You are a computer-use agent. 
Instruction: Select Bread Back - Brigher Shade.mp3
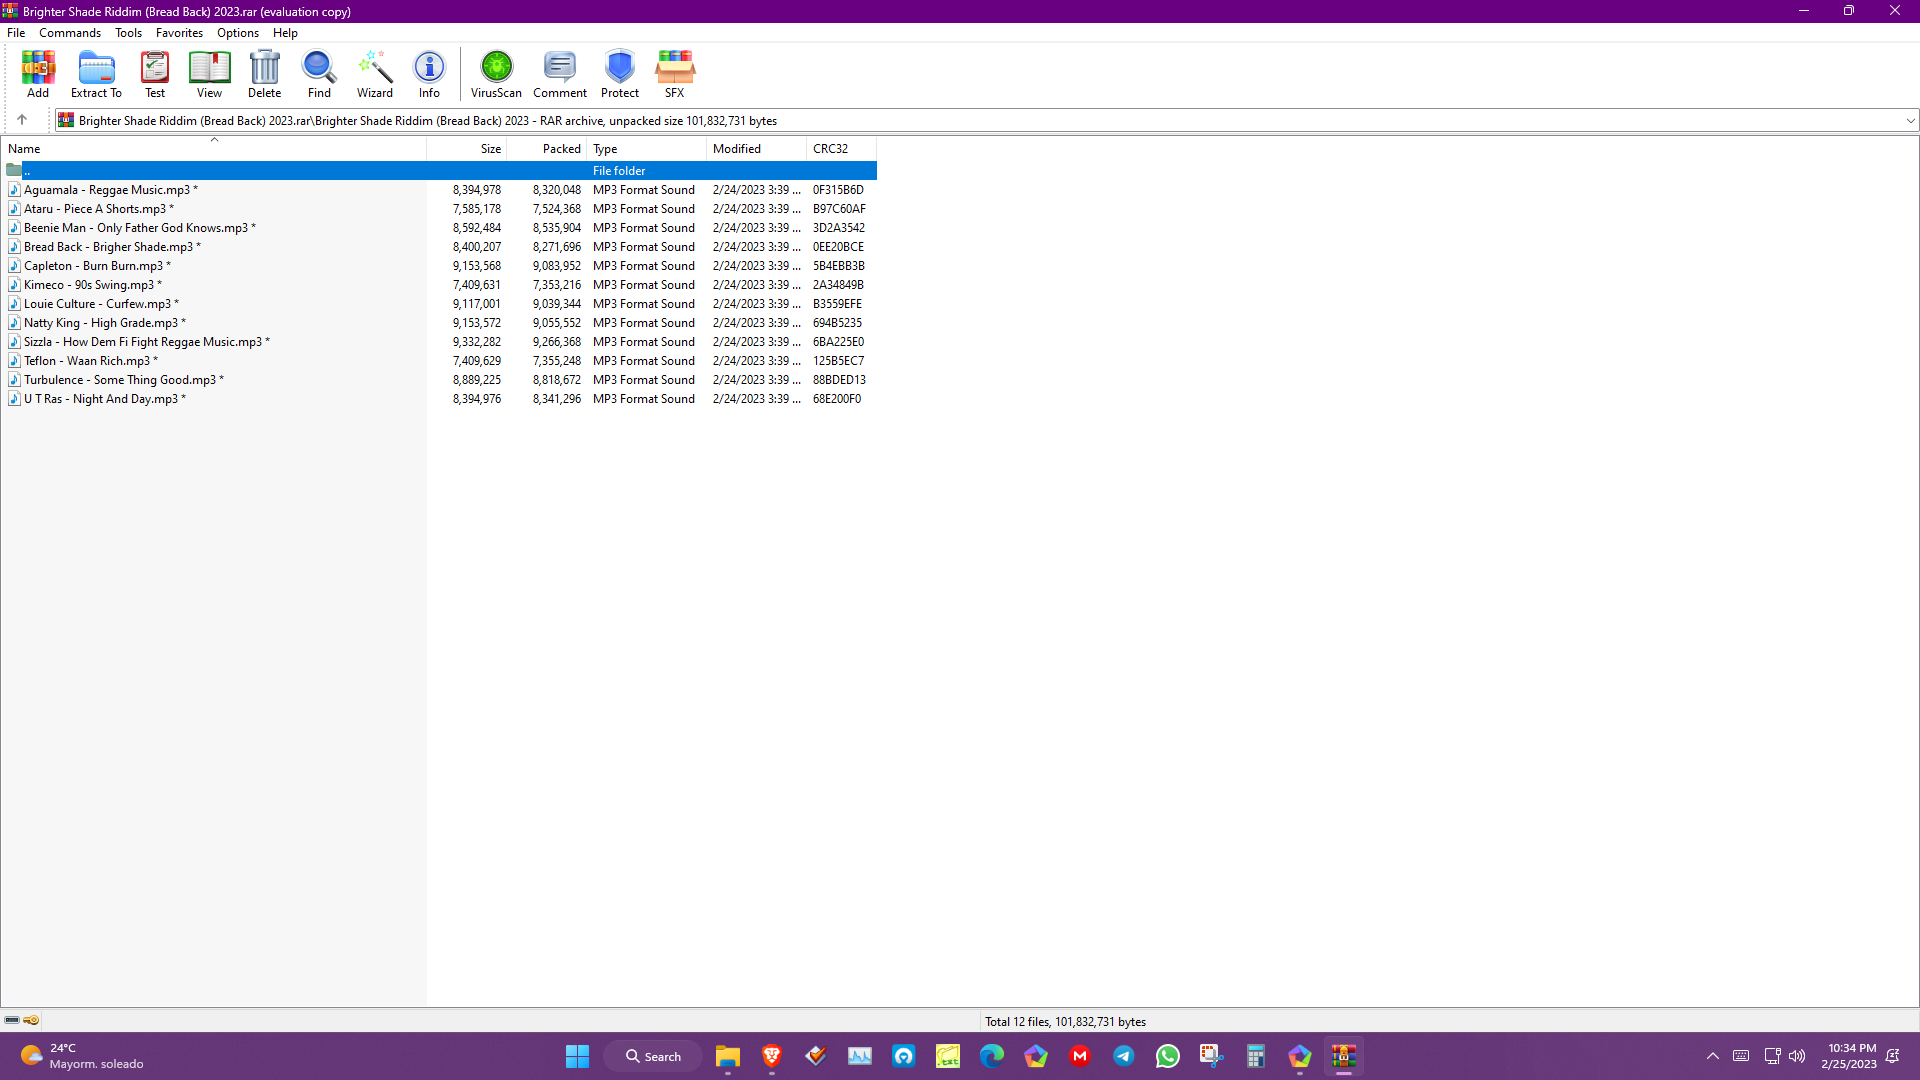(440, 247)
